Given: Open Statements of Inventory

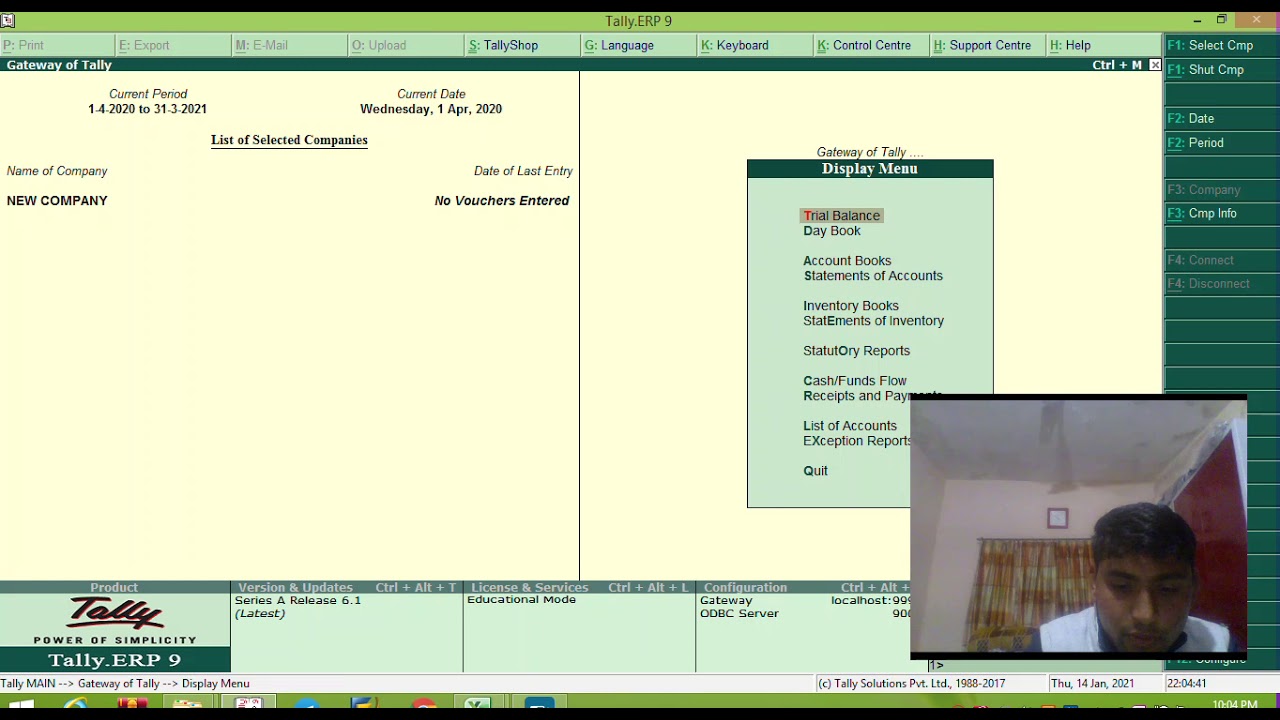Looking at the screenshot, I should click(873, 321).
